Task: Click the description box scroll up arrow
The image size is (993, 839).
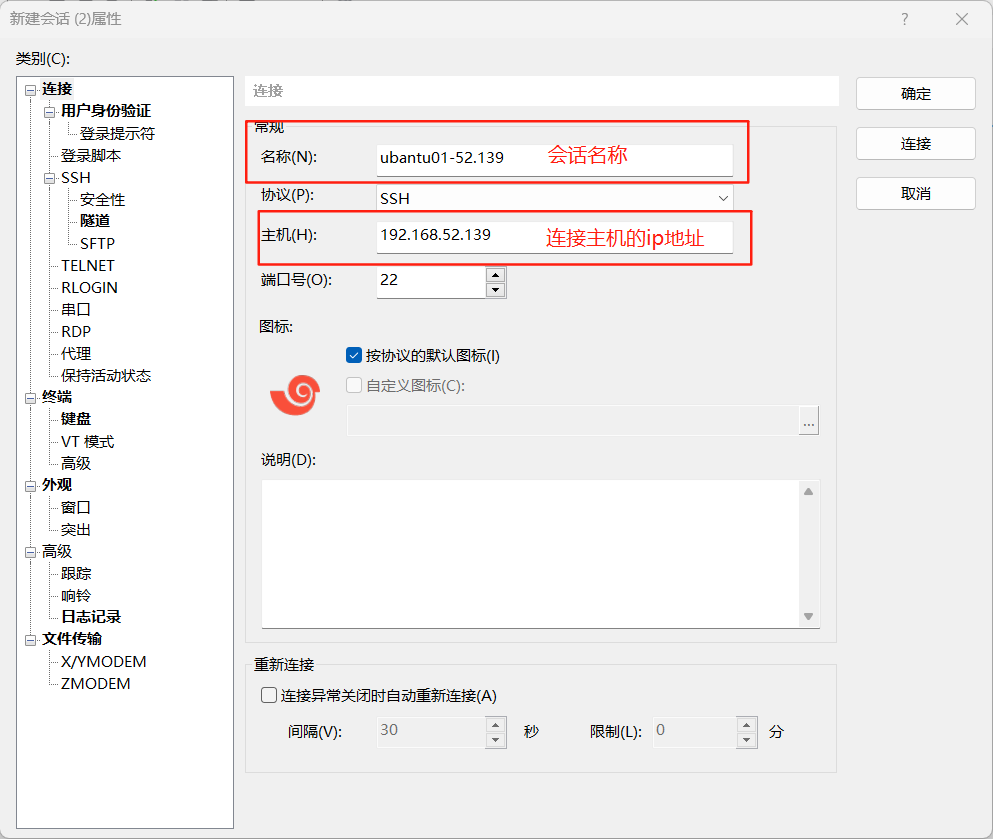Action: pos(809,491)
